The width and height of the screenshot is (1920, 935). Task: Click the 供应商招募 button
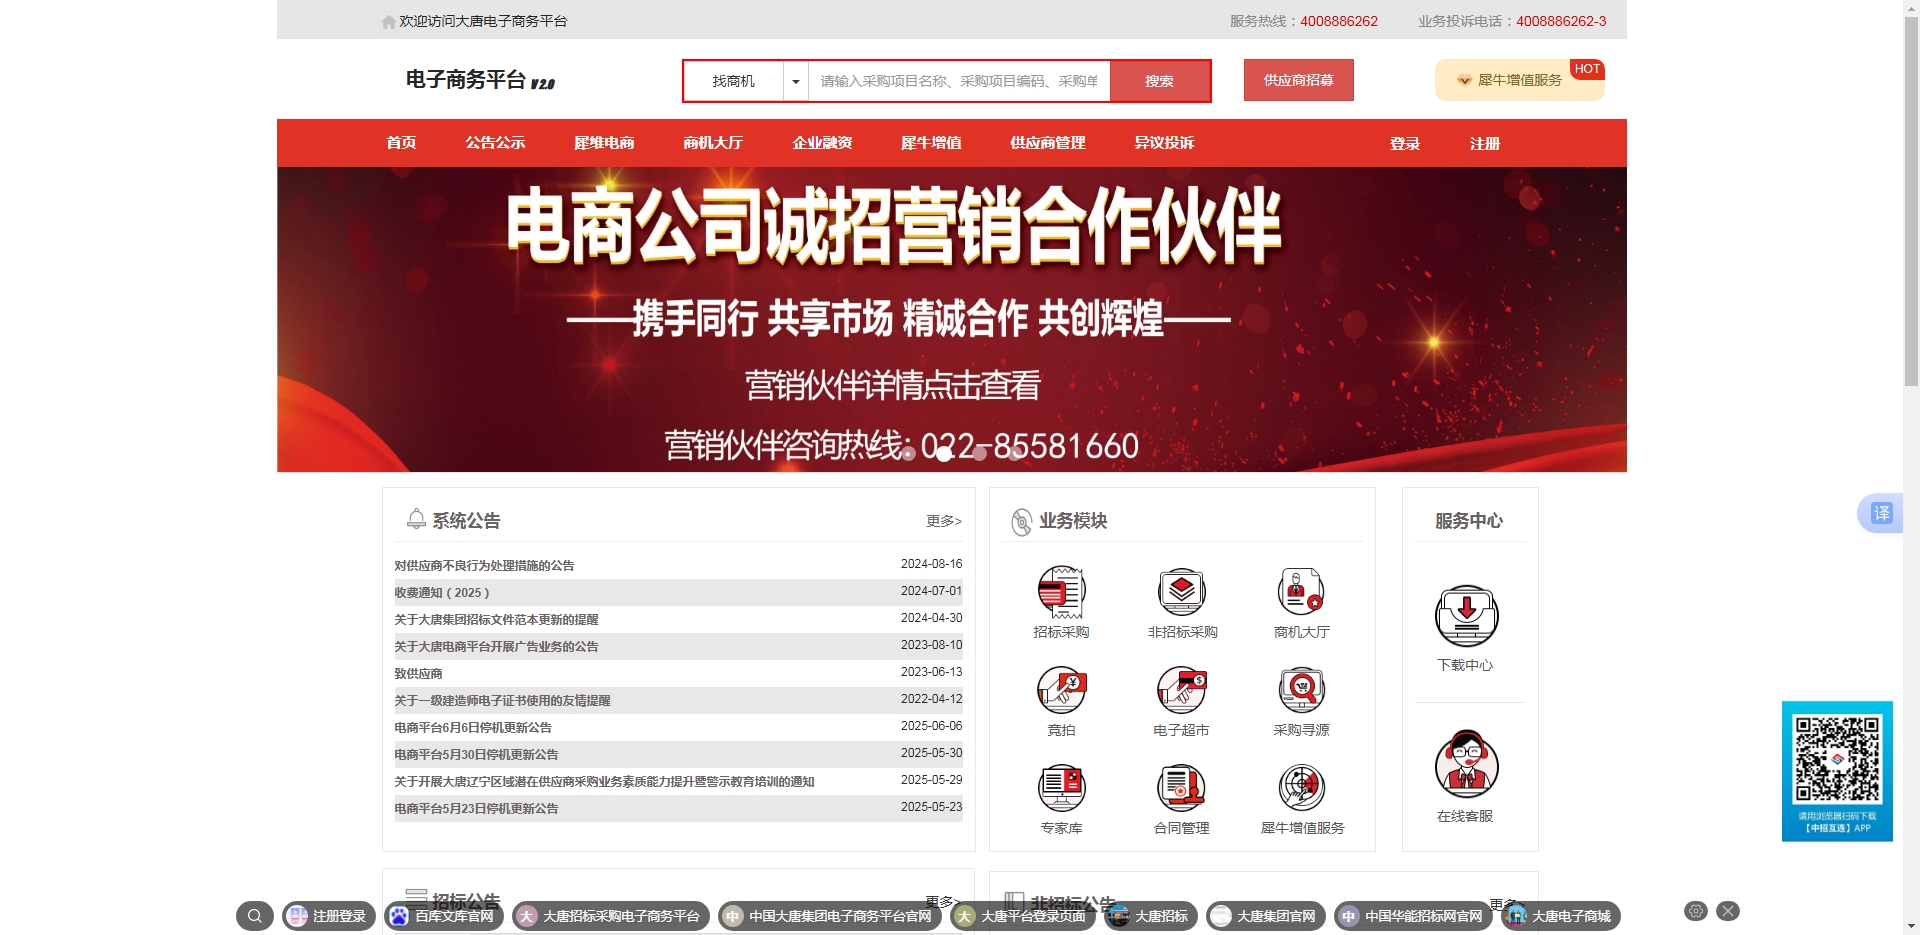click(x=1298, y=80)
